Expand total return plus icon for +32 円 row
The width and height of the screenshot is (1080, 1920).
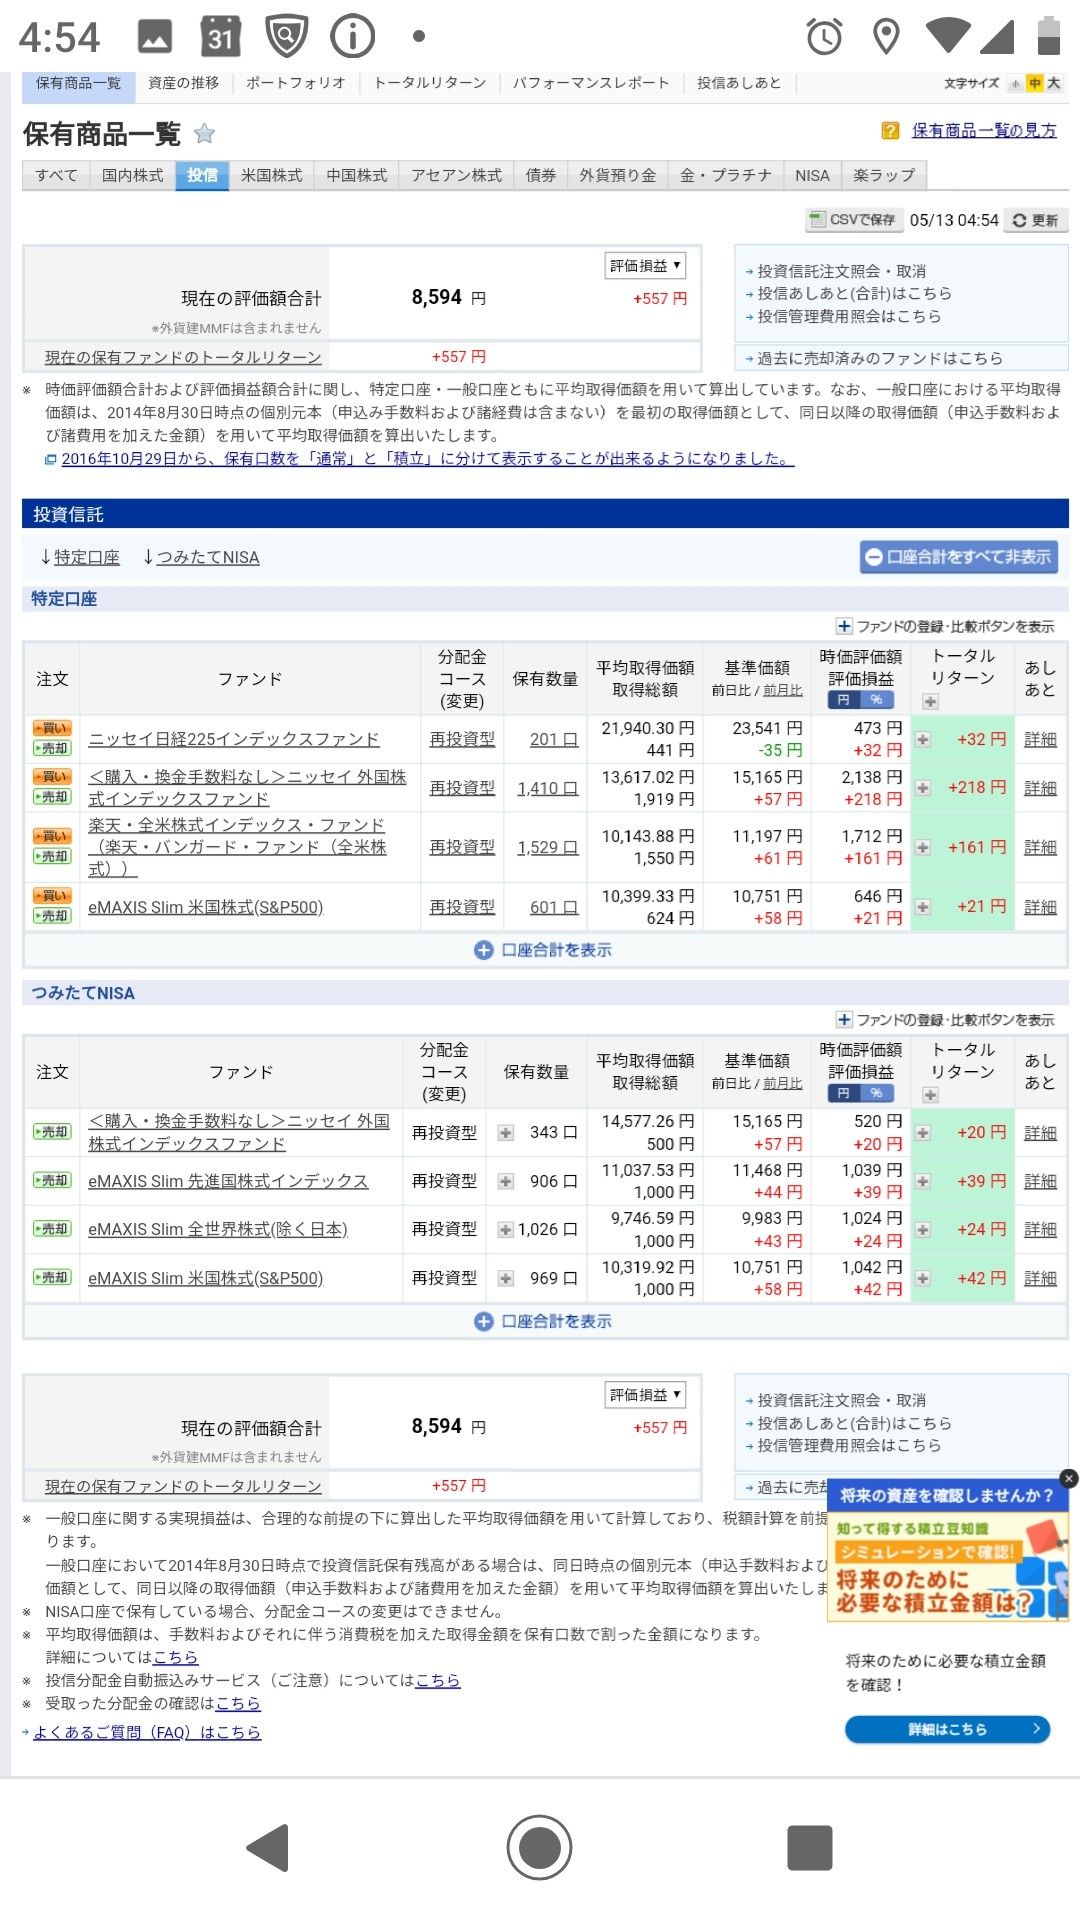pos(923,740)
